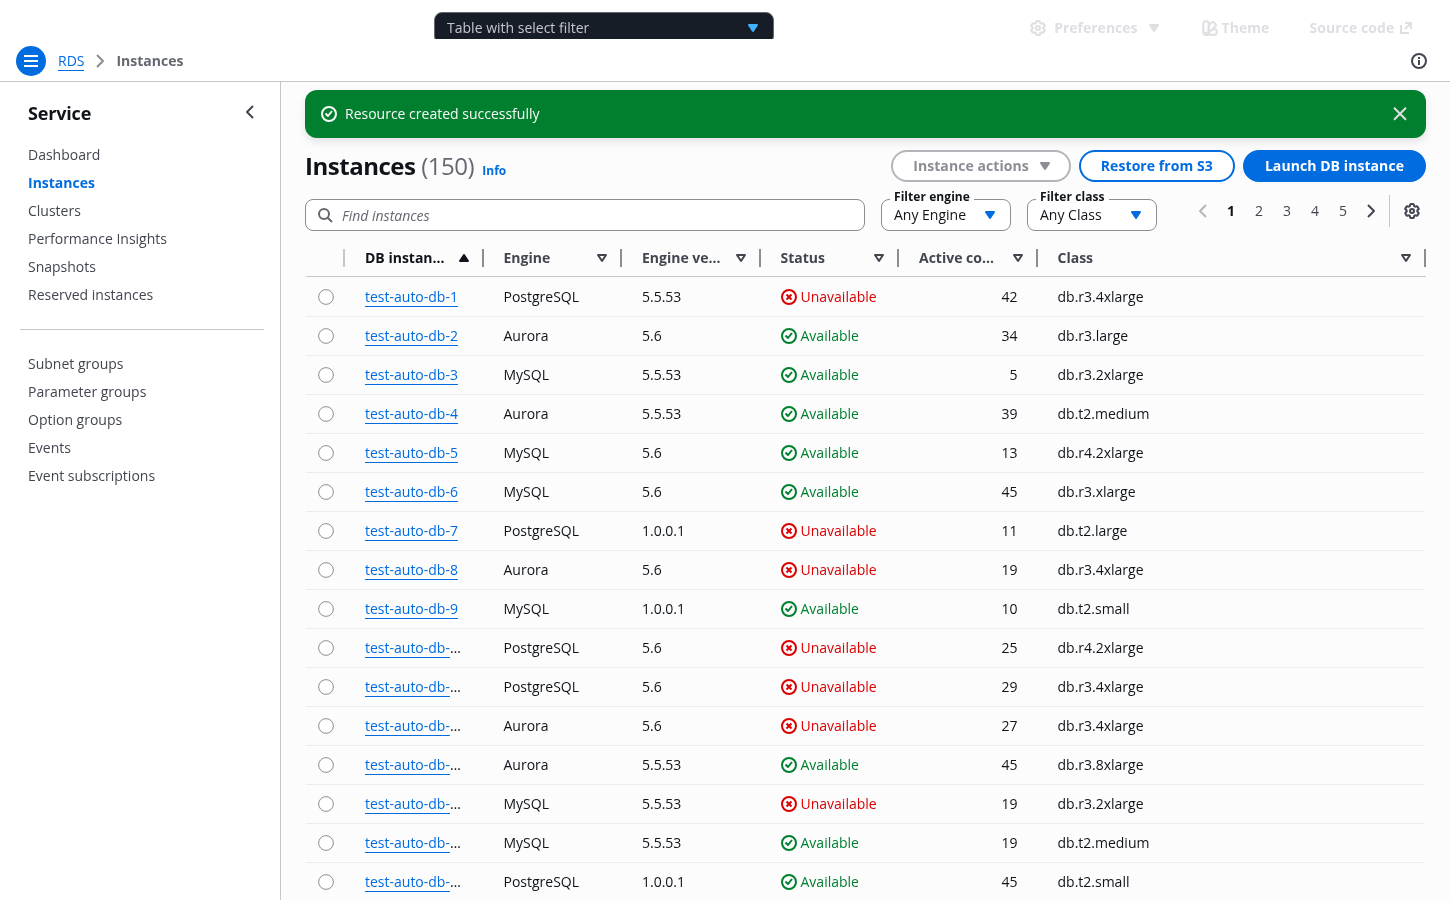The image size is (1450, 900).
Task: Sort by the DB instance column arrow
Action: [x=464, y=258]
